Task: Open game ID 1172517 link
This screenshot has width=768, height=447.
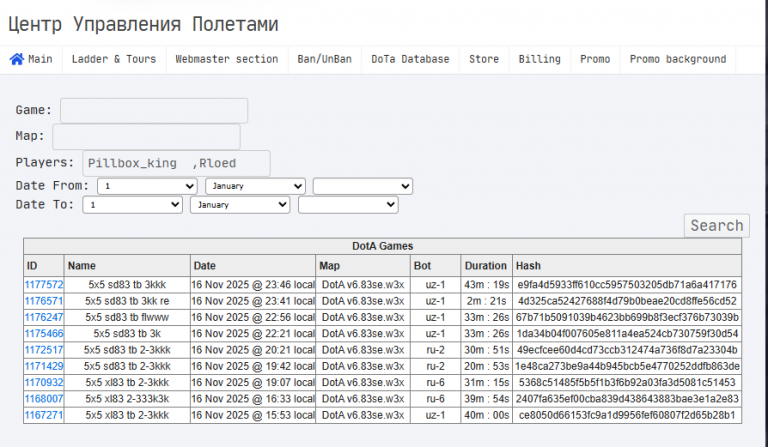Action: click(44, 350)
